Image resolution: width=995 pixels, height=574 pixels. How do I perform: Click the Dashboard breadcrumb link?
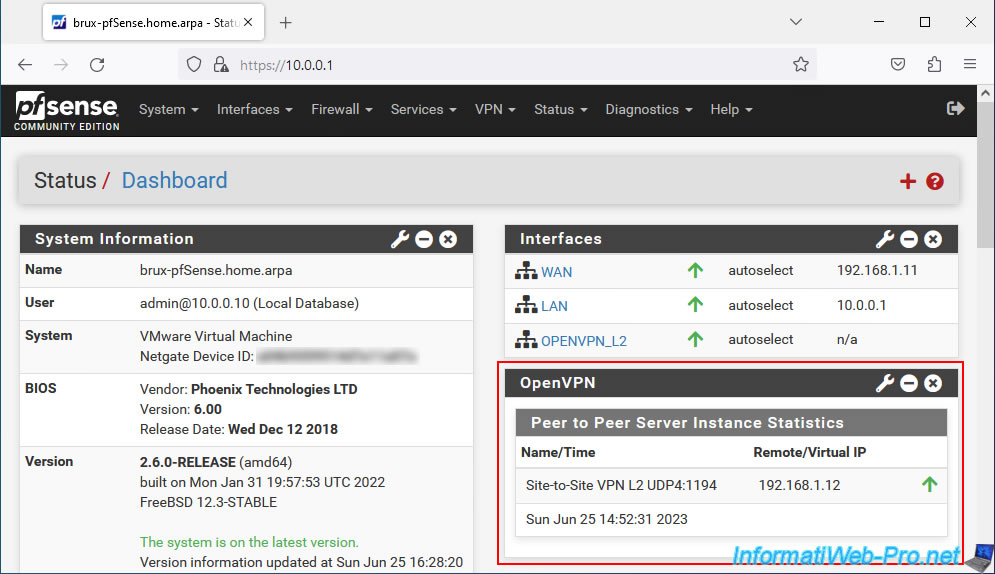[x=175, y=181]
